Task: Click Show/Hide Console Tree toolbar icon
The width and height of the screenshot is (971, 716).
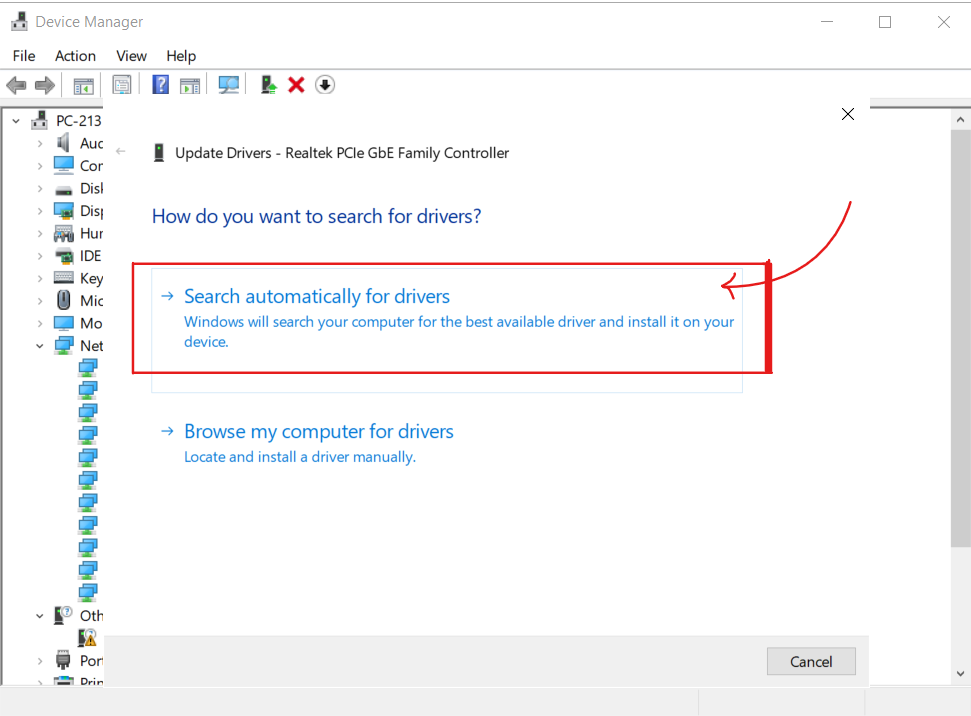Action: pyautogui.click(x=83, y=85)
